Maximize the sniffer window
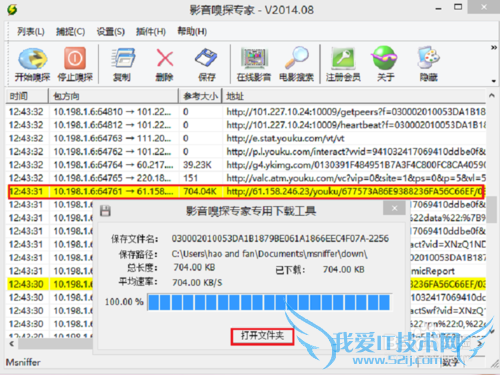 click(458, 7)
